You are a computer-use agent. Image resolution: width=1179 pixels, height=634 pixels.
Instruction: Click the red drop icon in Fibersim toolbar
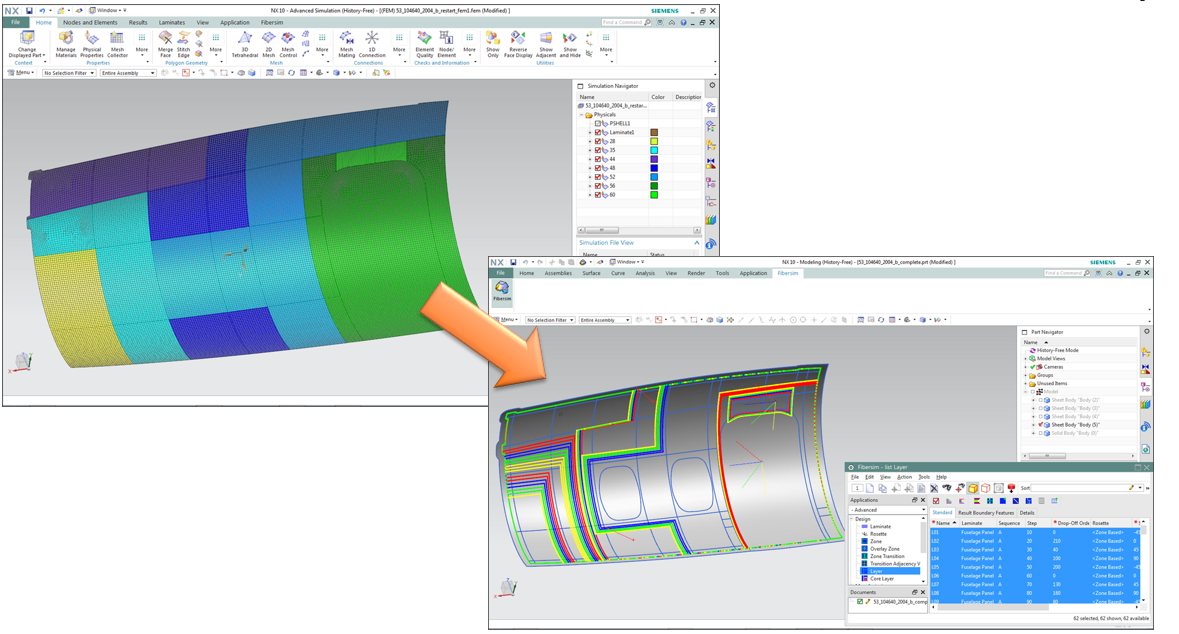[1011, 488]
